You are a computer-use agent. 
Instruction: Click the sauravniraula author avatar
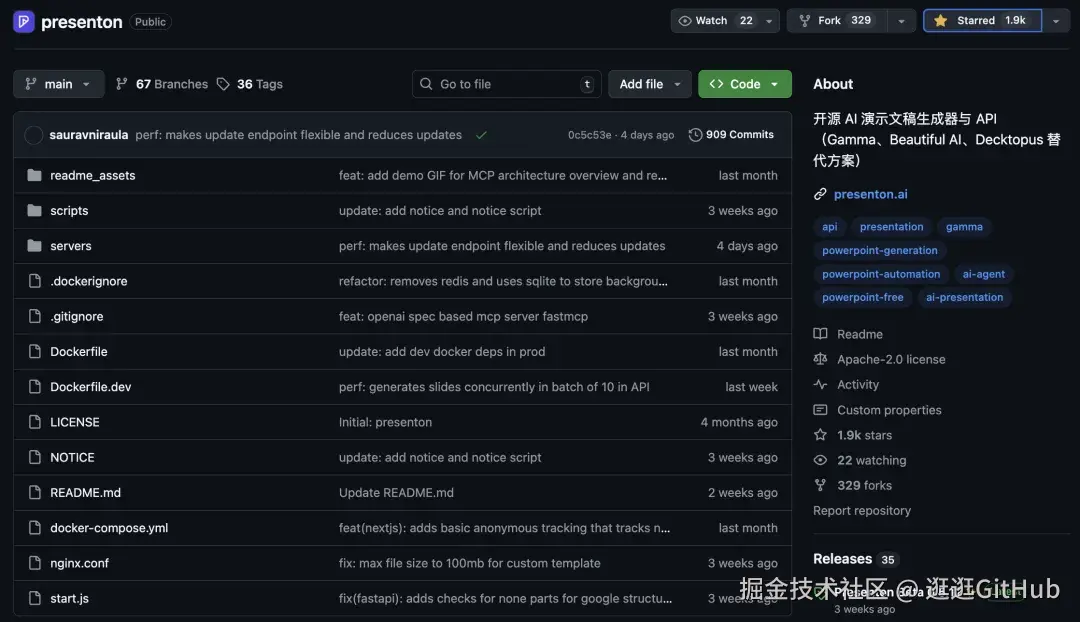(x=34, y=135)
